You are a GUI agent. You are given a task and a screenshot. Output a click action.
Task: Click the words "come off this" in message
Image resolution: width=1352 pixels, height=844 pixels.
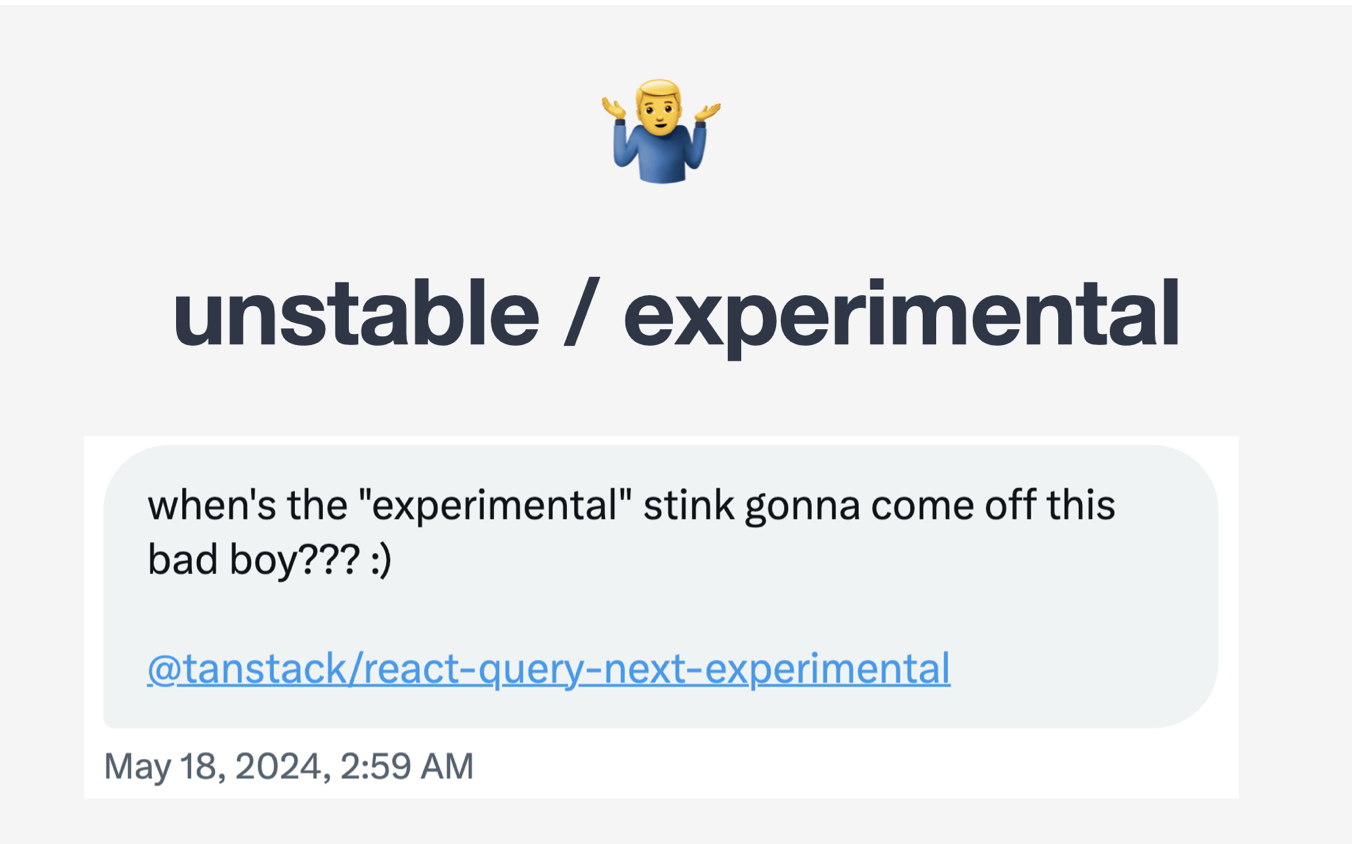tap(993, 505)
